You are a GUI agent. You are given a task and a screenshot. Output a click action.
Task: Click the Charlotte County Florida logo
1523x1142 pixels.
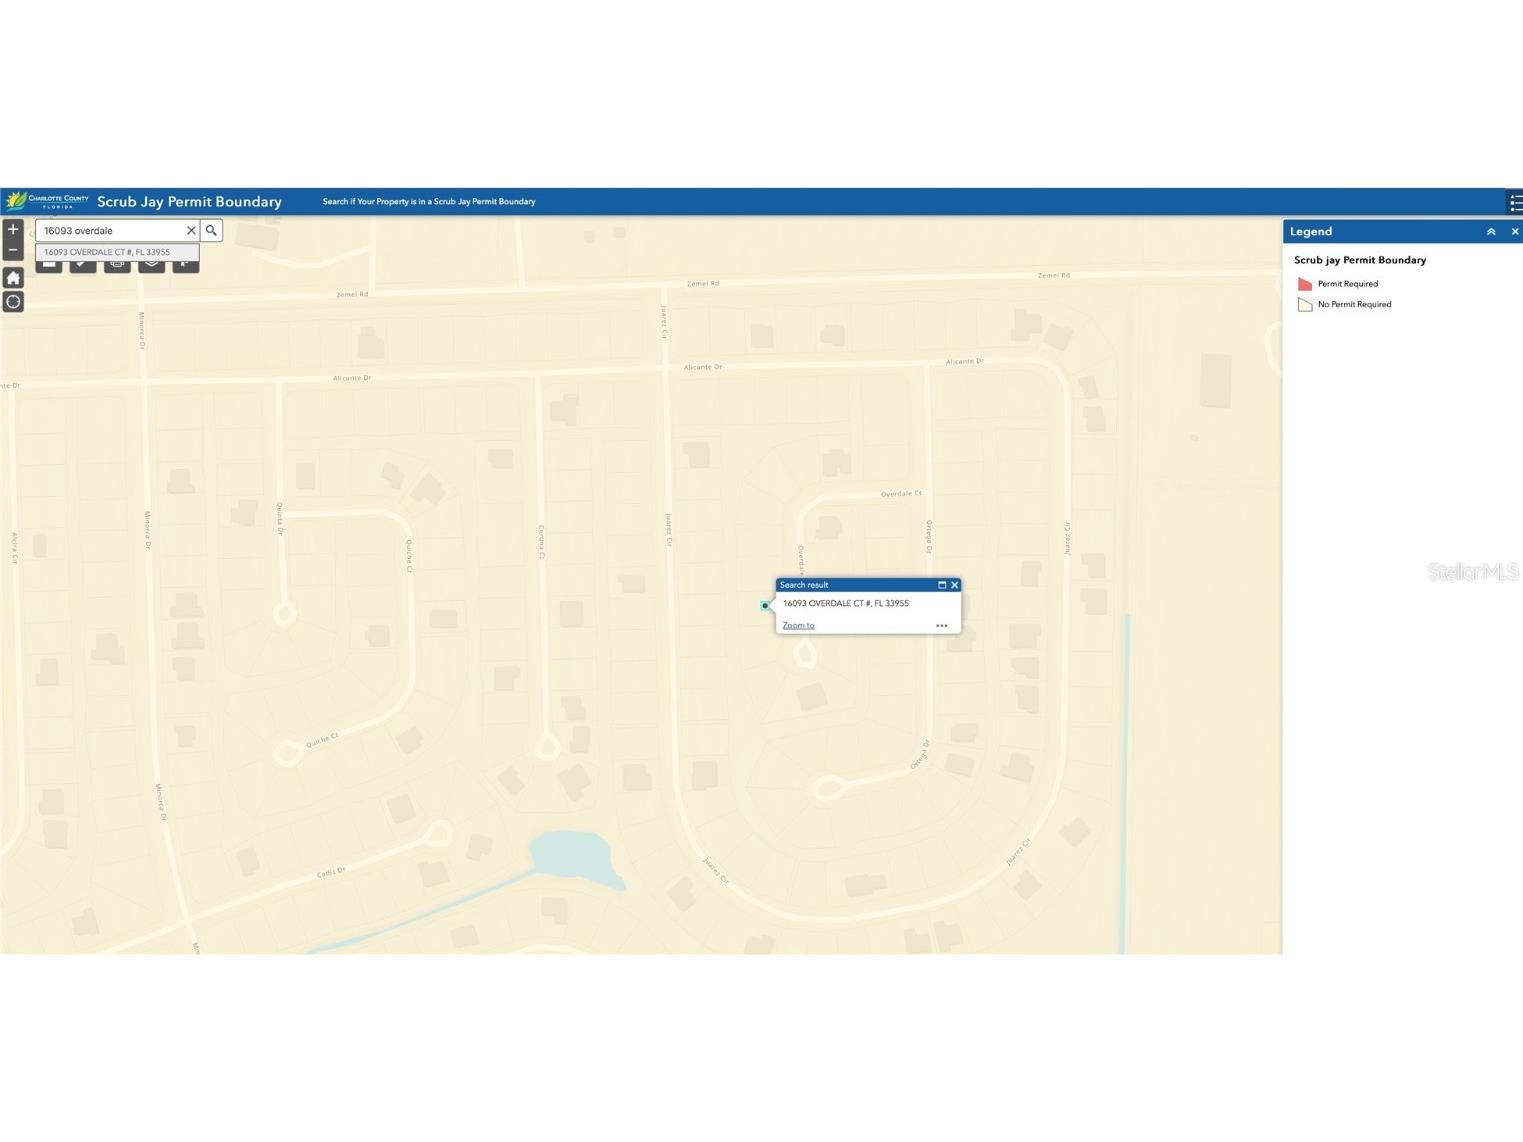coord(47,201)
